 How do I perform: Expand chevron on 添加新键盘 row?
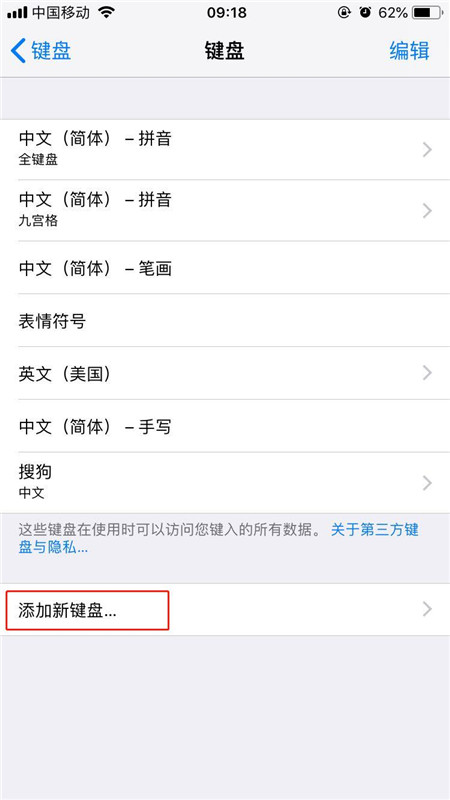click(x=428, y=609)
